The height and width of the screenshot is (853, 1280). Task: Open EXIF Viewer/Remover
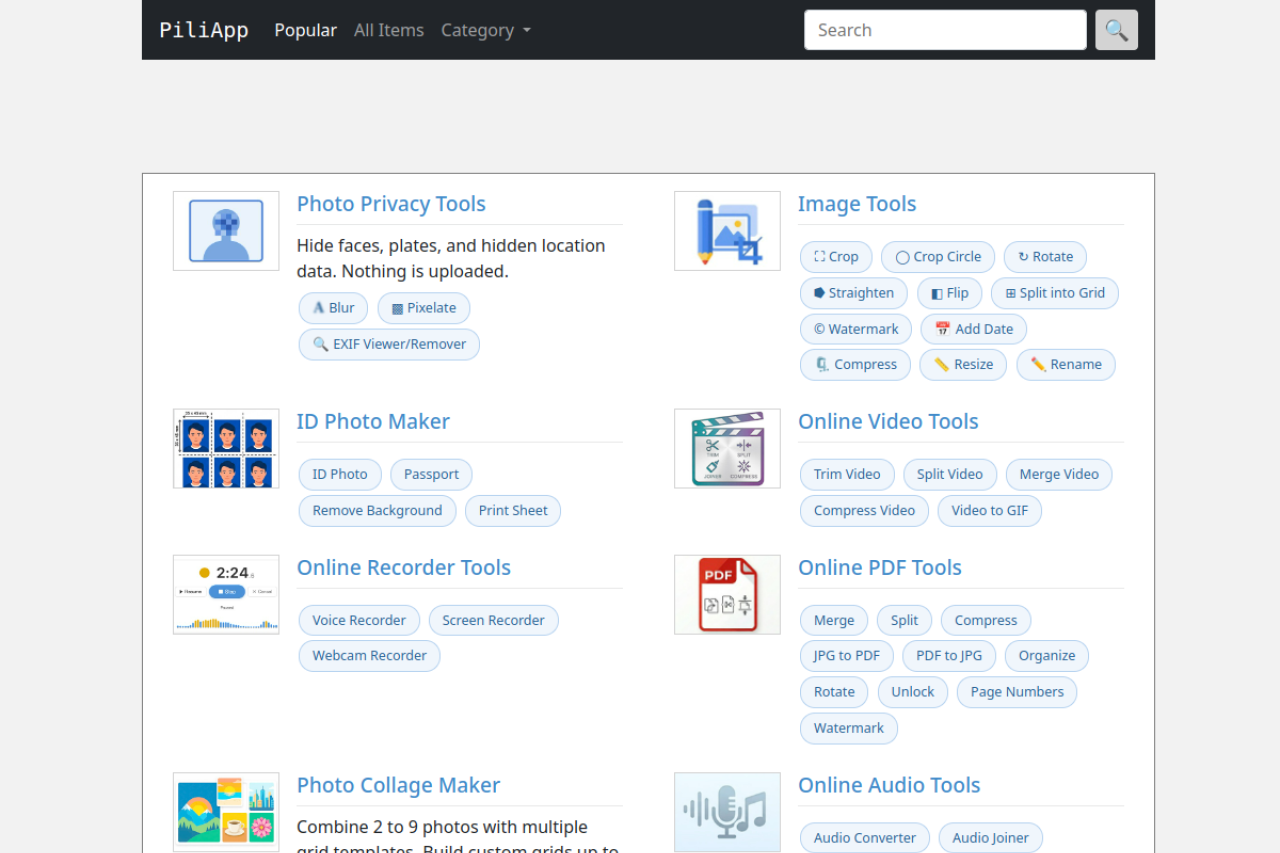click(389, 344)
